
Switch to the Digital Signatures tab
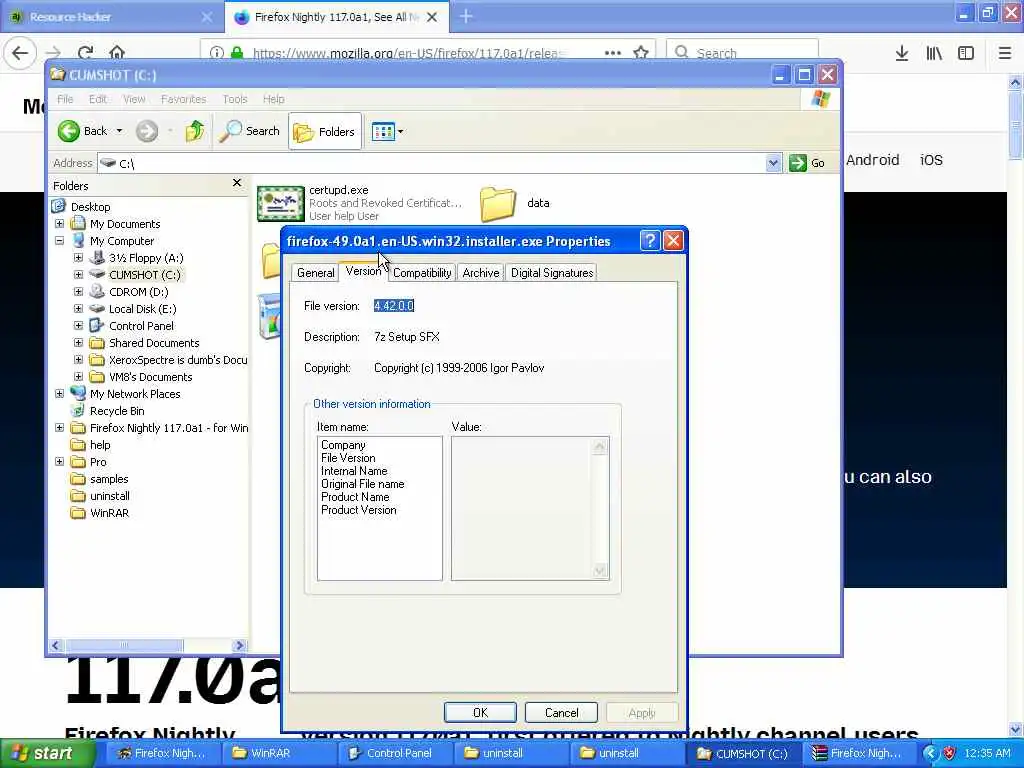[x=552, y=273]
